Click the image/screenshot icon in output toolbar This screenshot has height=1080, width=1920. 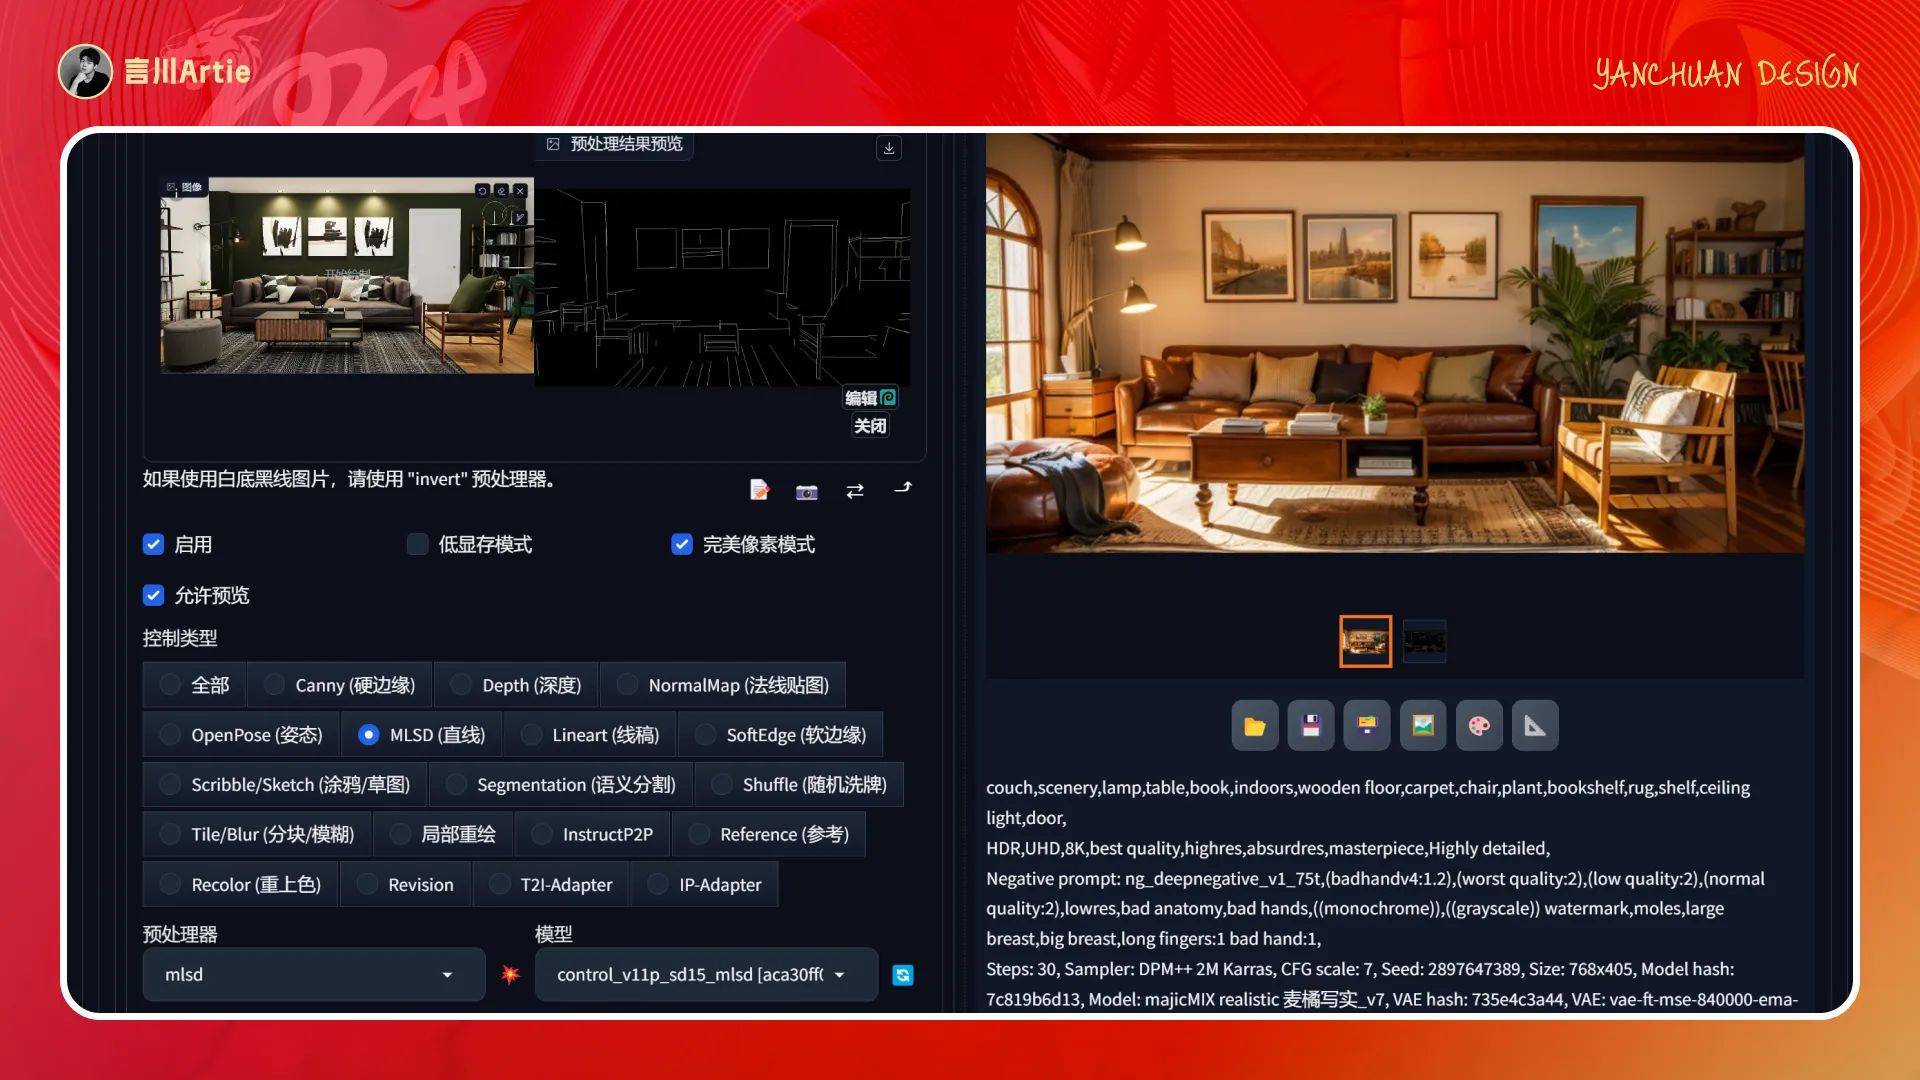1422,725
